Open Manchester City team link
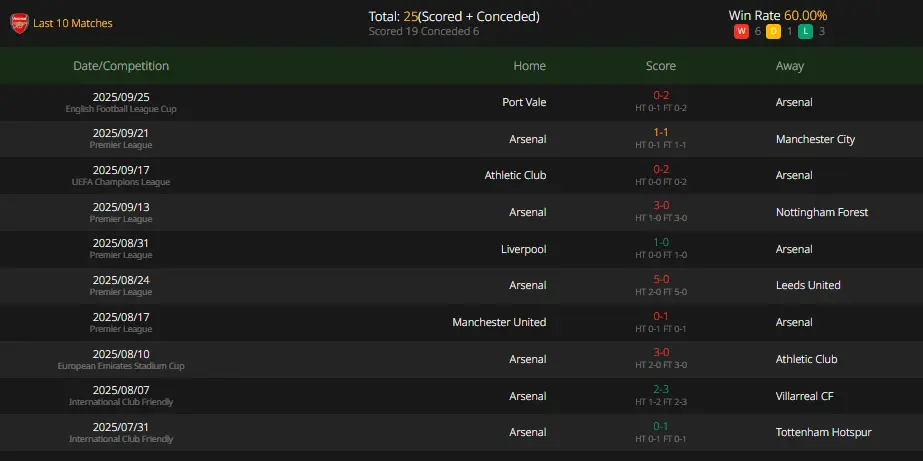The image size is (923, 461). pos(815,140)
